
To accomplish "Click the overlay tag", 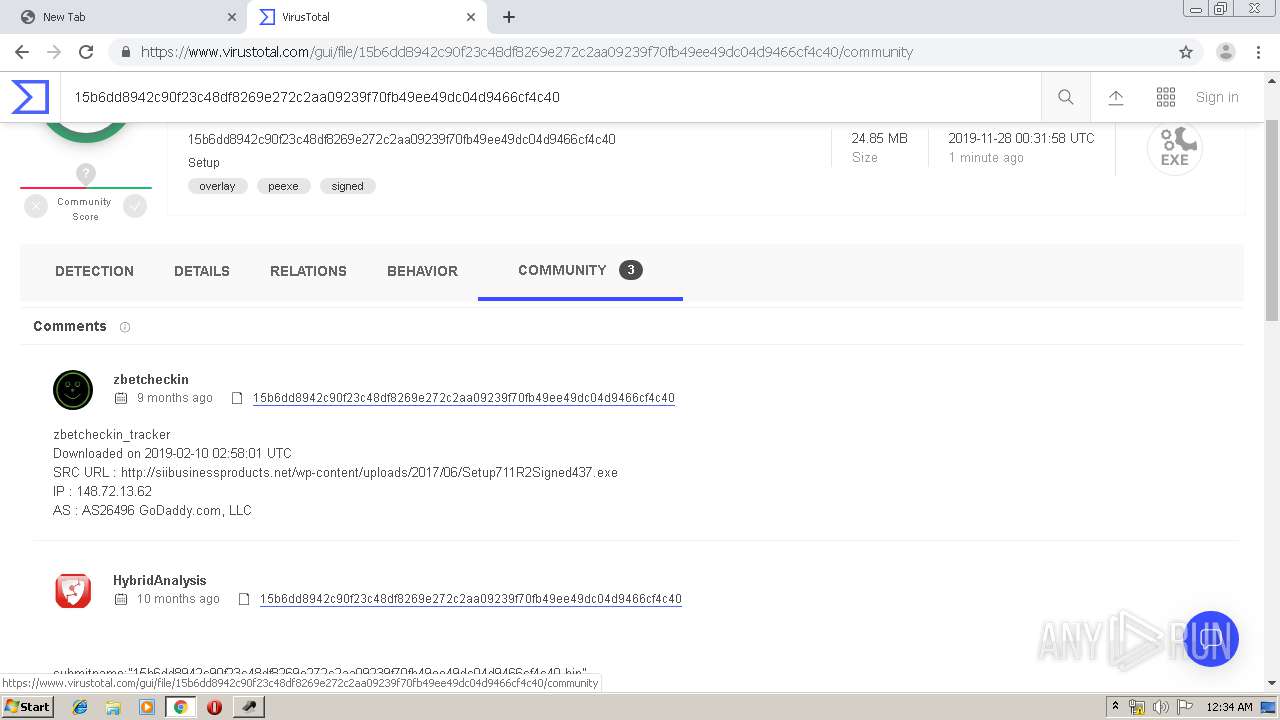I will click(x=217, y=186).
